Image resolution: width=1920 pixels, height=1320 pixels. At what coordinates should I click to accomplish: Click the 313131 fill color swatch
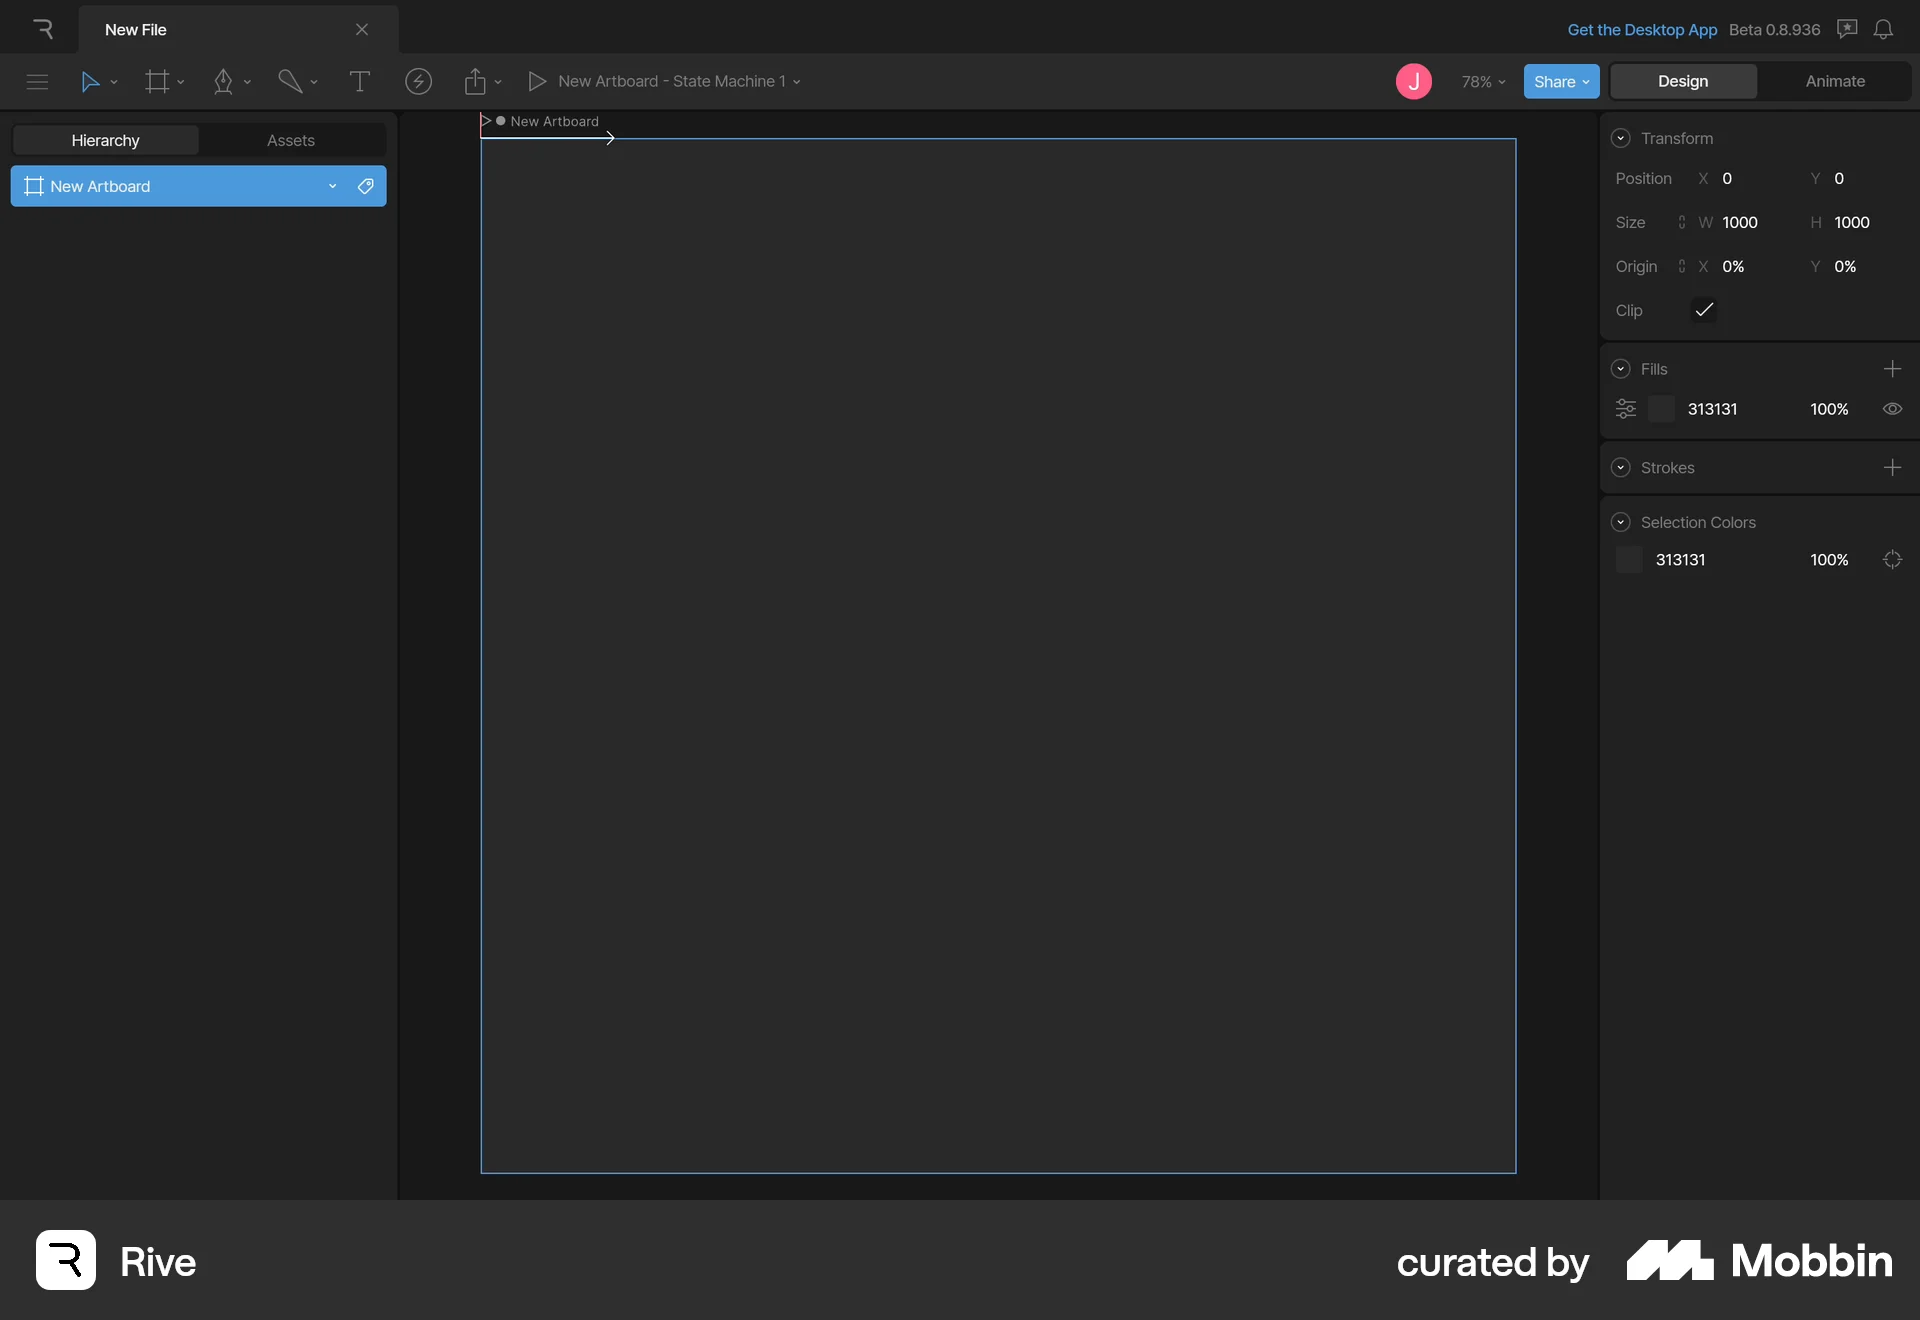[x=1661, y=409]
